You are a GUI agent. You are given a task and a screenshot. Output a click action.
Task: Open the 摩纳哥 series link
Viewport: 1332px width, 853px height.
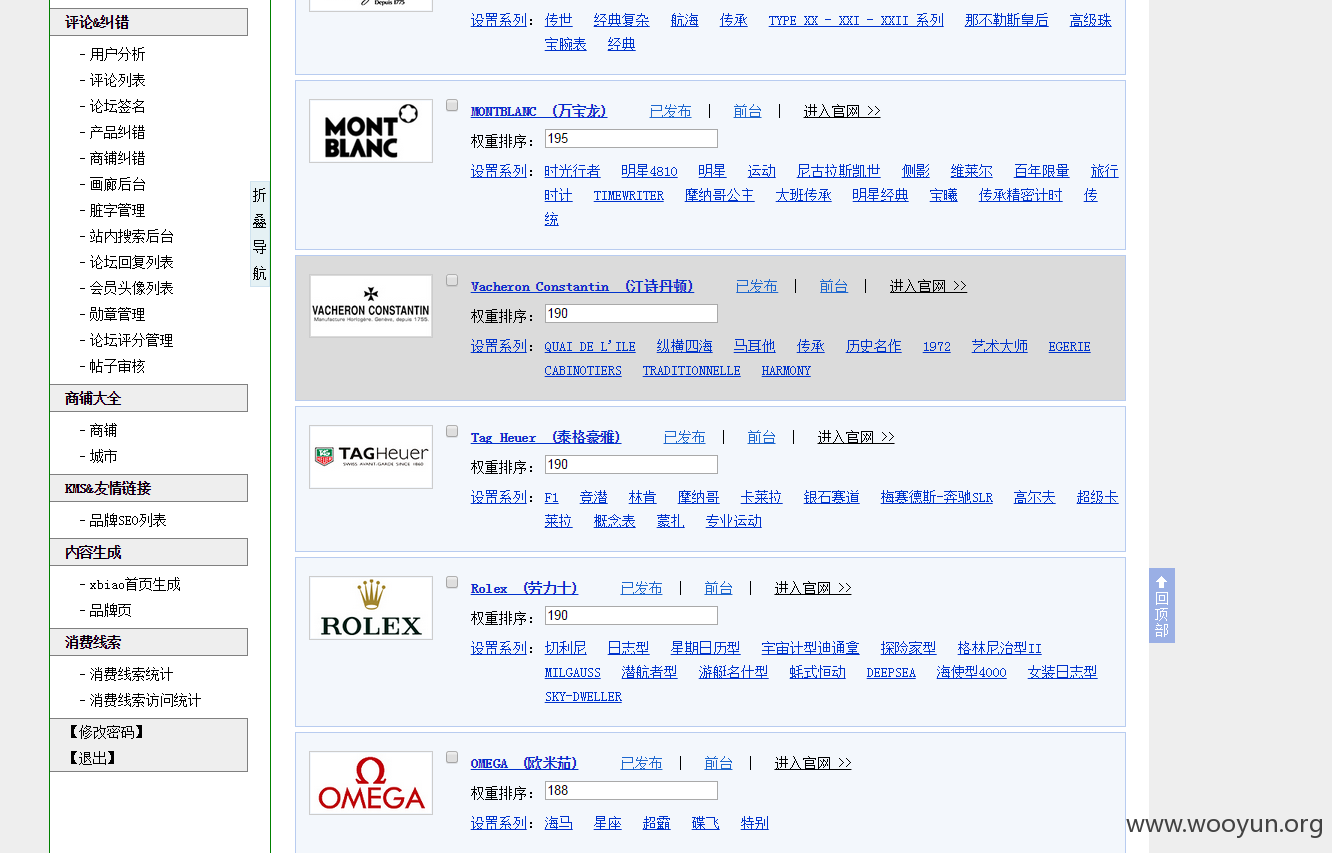(x=698, y=497)
